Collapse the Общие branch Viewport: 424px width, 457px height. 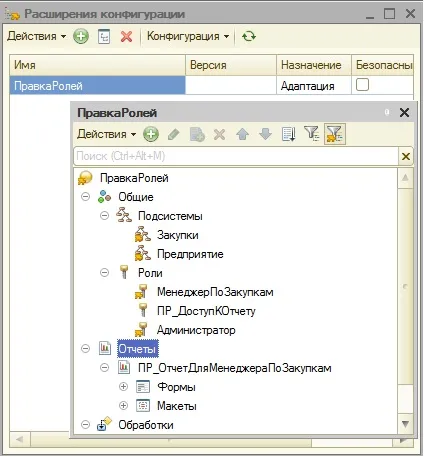pos(85,197)
